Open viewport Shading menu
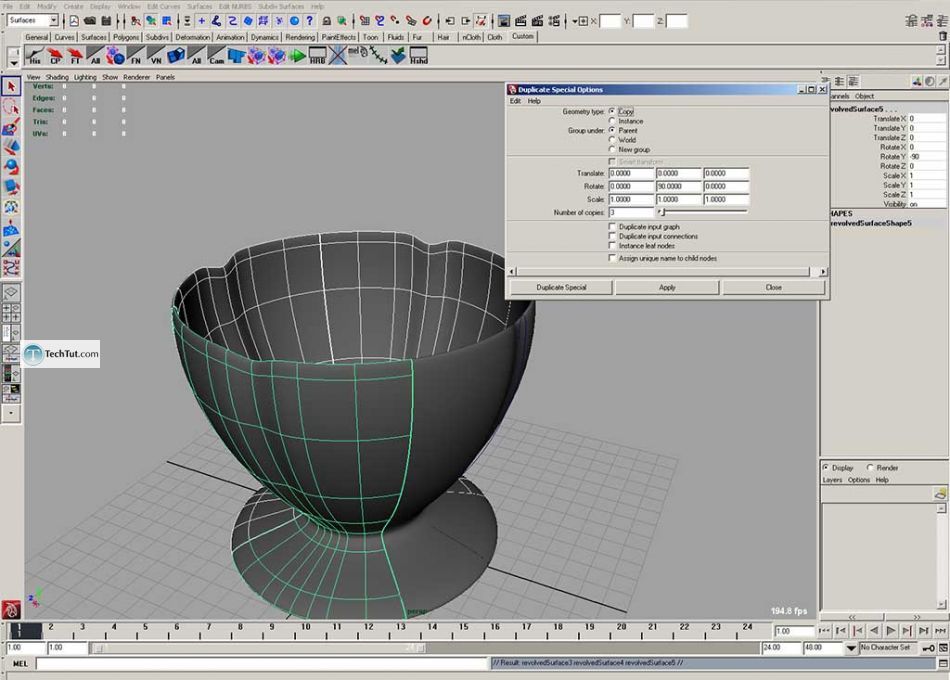Screen dimensions: 950x680 coord(57,77)
